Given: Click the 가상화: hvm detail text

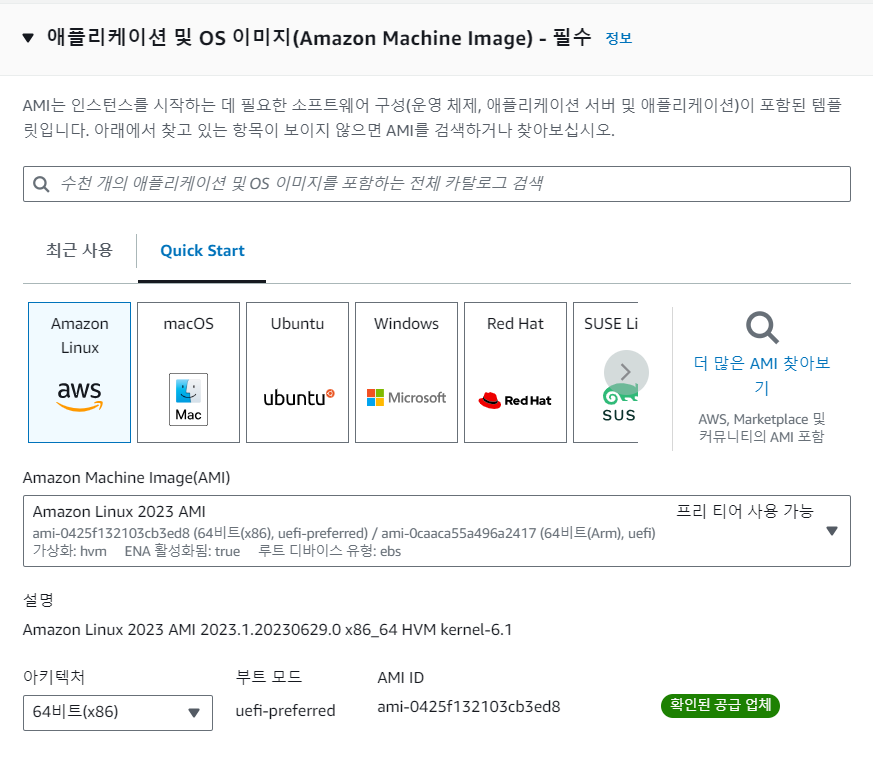Looking at the screenshot, I should click(x=70, y=551).
